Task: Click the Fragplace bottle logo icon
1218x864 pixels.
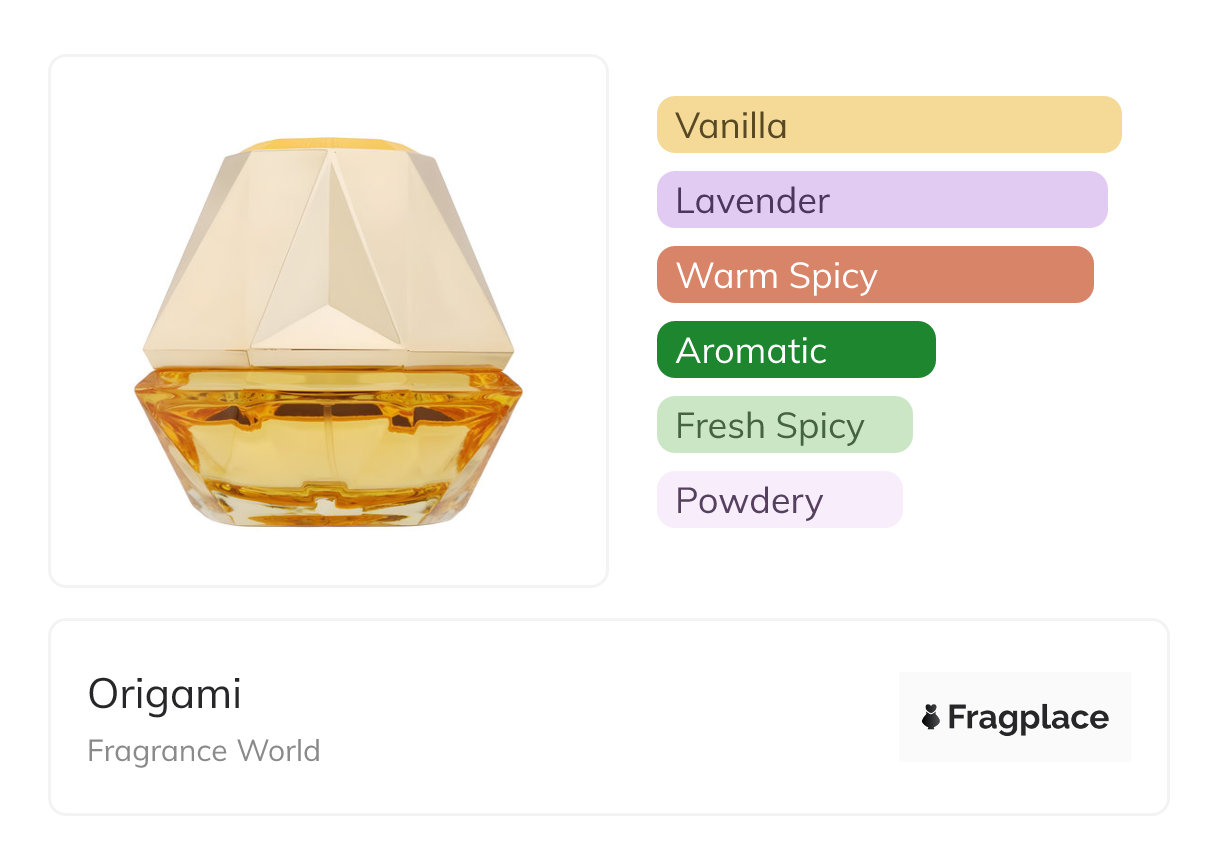Action: coord(931,717)
